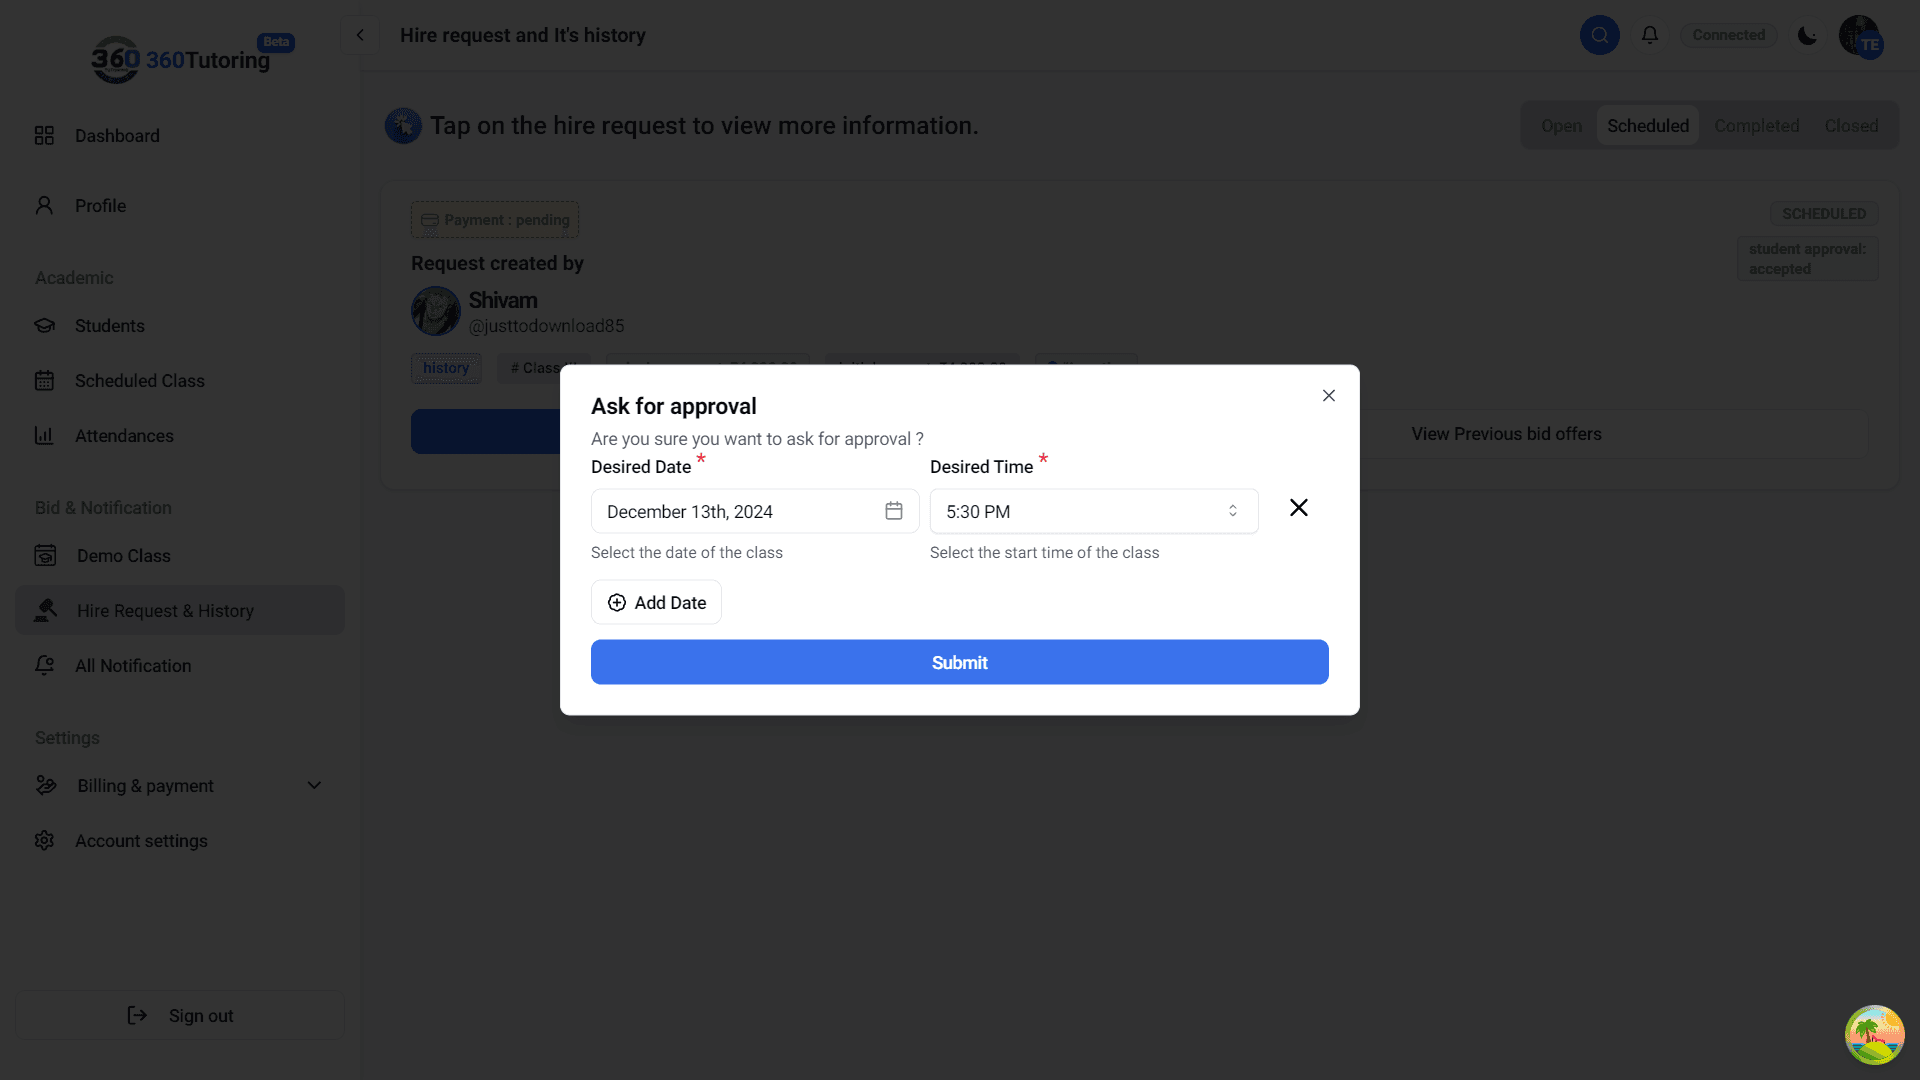The height and width of the screenshot is (1080, 1920).
Task: Collapse the sidebar with back chevron
Action: [360, 35]
